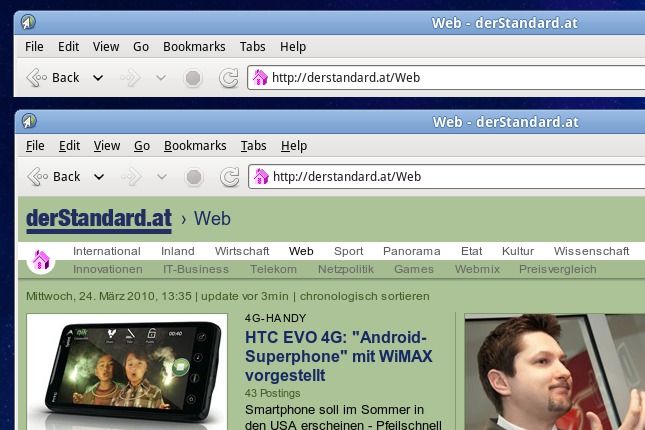Open Go menu in front window
Image resolution: width=645 pixels, height=430 pixels.
coord(142,146)
